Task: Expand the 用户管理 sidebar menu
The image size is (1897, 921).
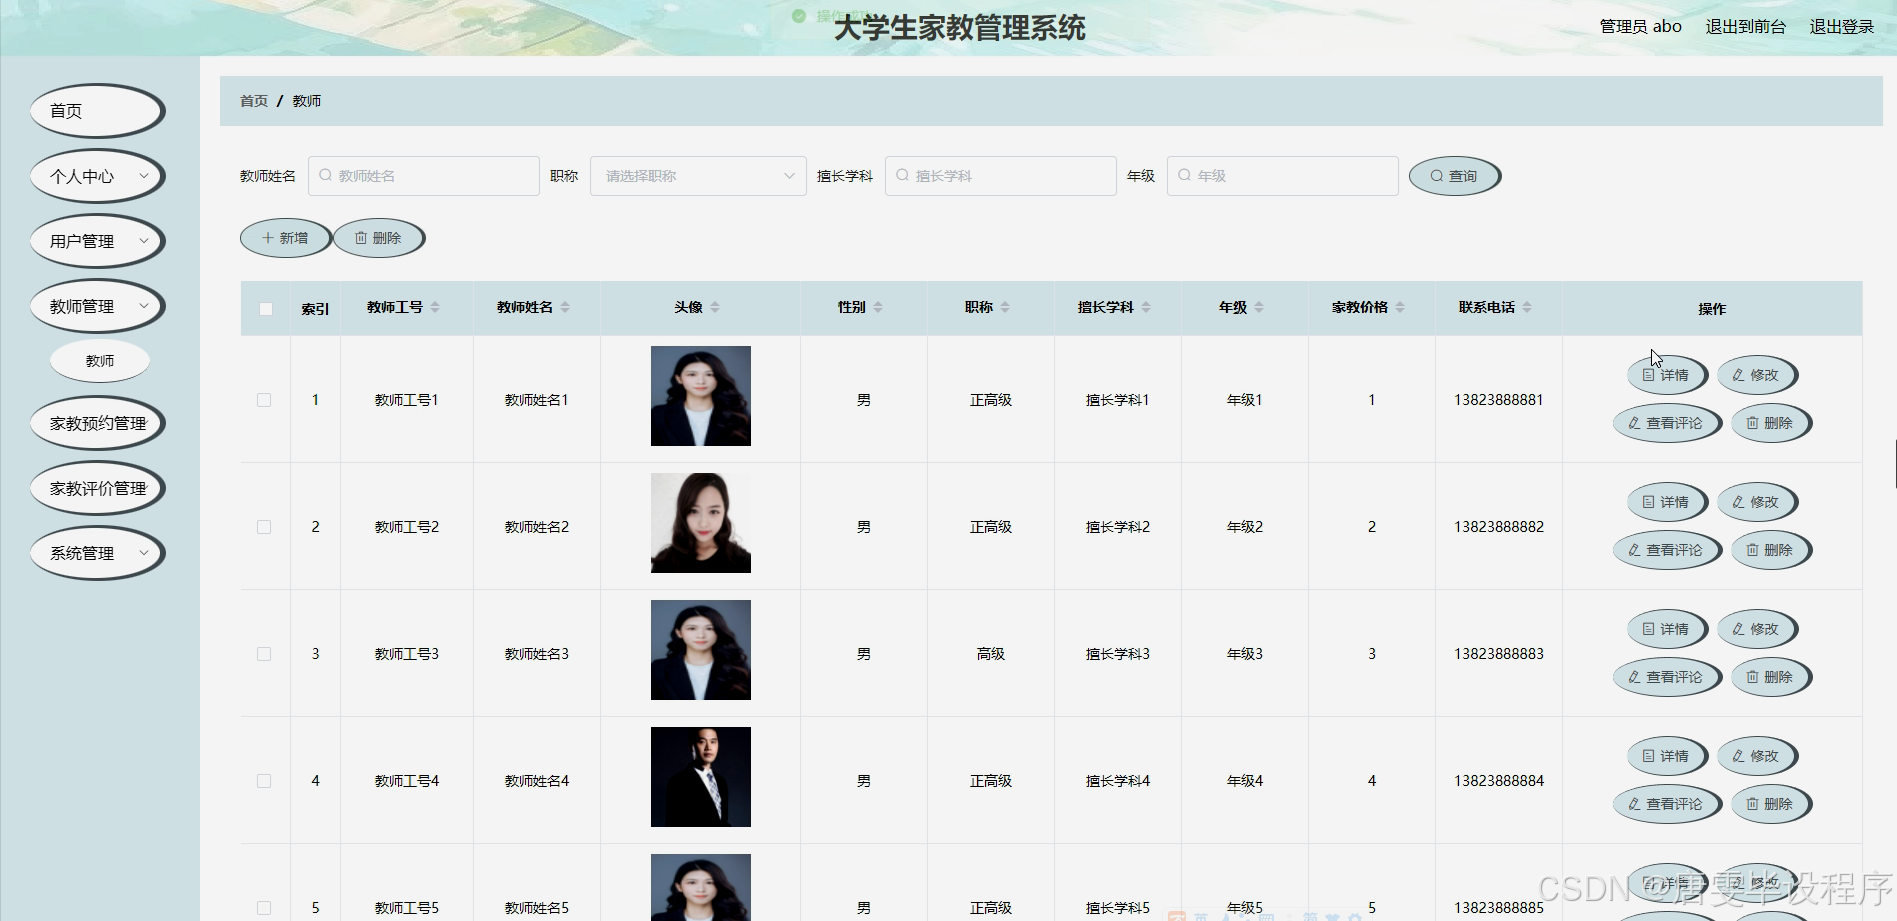Action: click(x=97, y=241)
